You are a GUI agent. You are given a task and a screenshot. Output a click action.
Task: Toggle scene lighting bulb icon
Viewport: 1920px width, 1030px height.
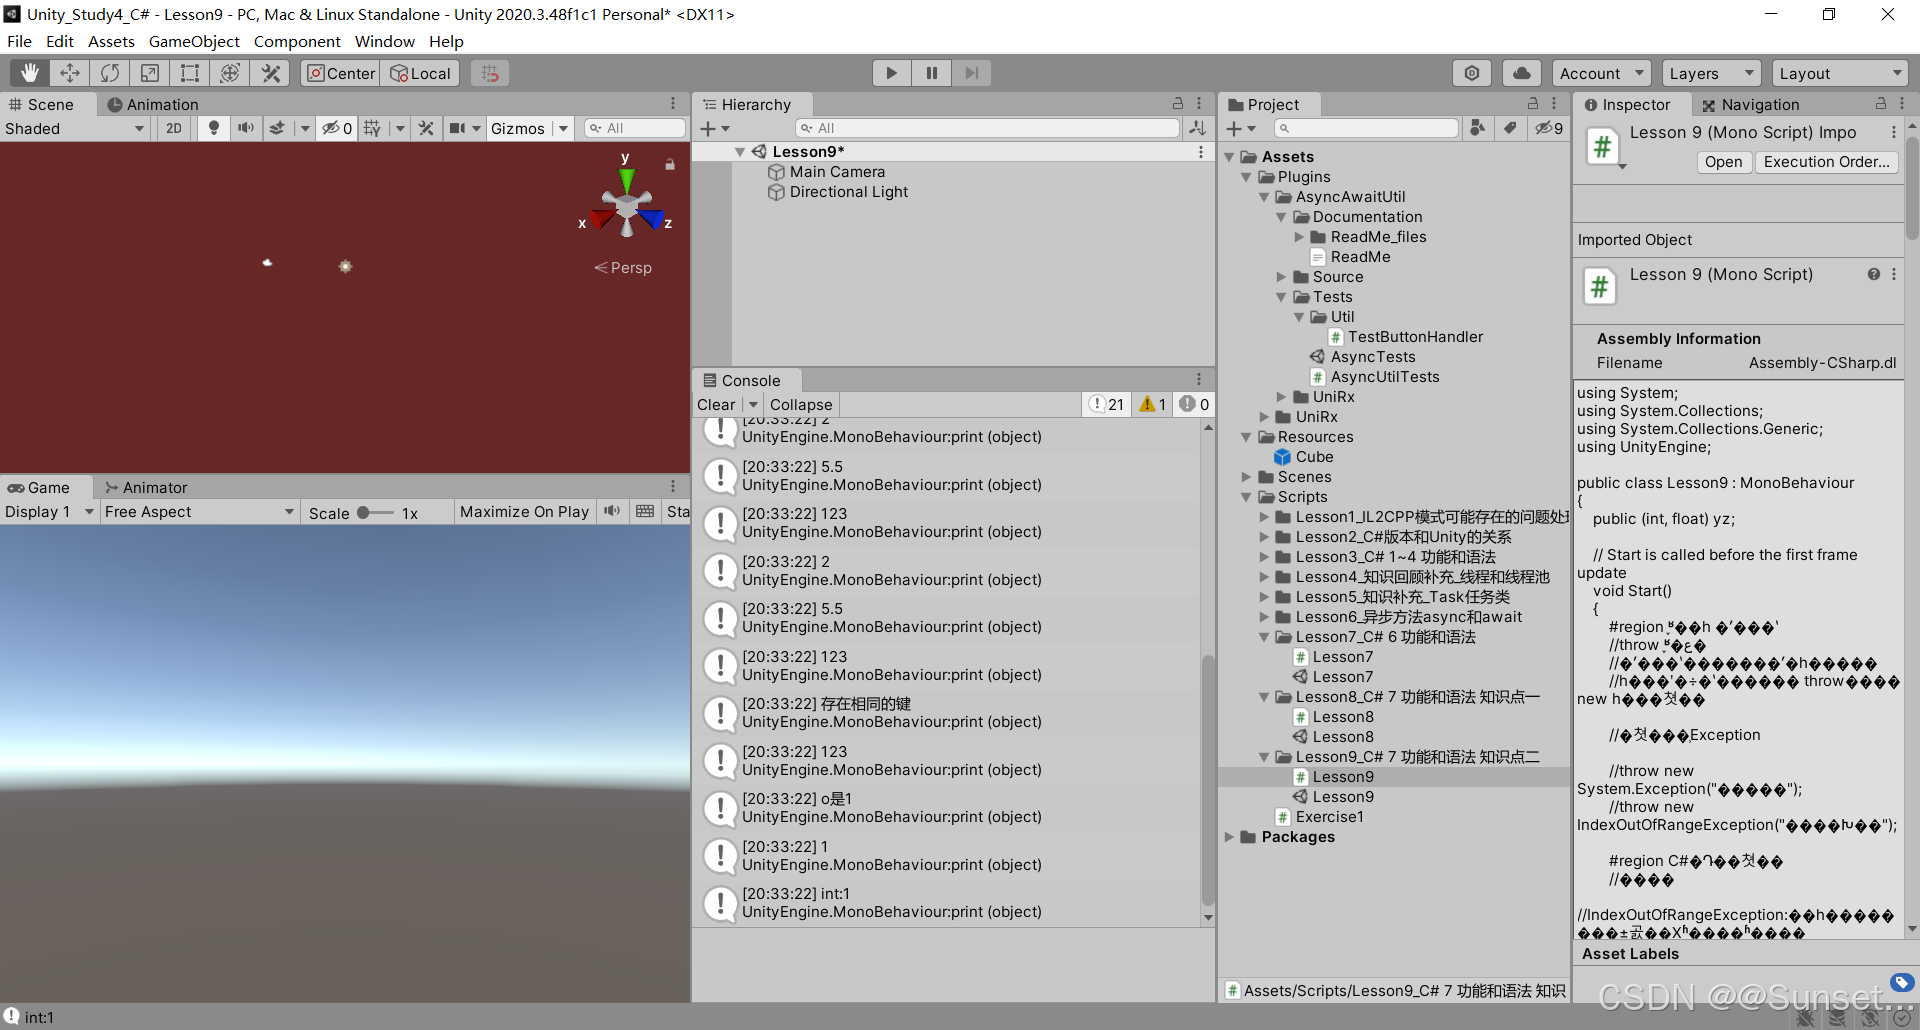pyautogui.click(x=213, y=128)
